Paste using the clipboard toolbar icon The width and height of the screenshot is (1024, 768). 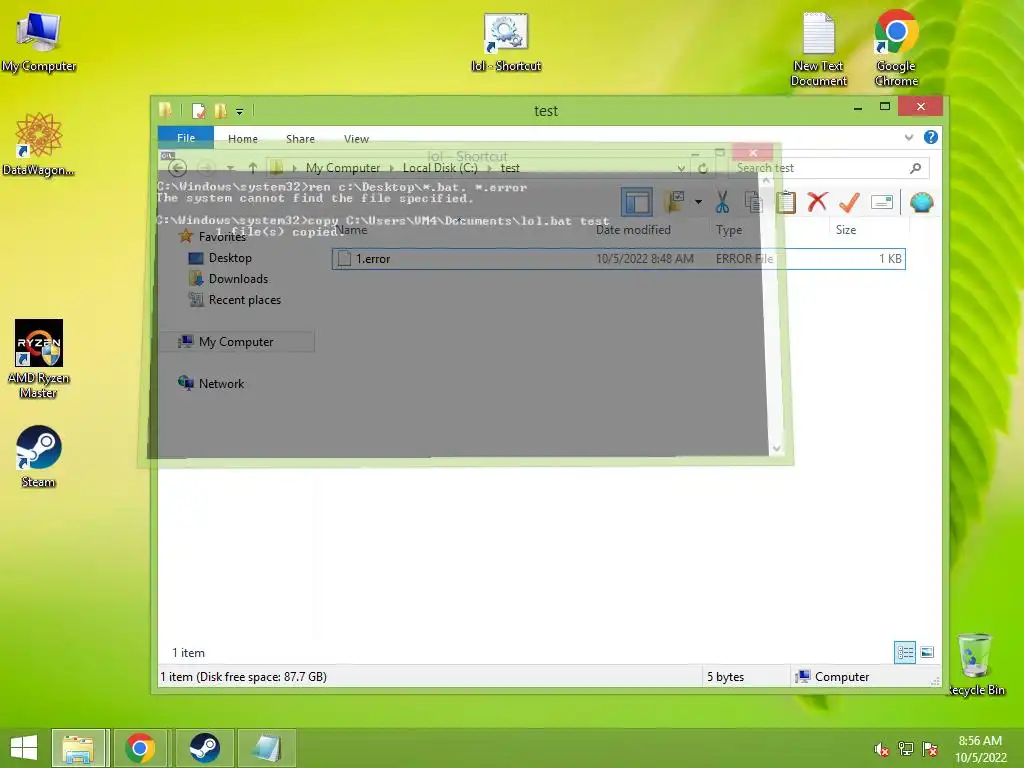tap(786, 202)
